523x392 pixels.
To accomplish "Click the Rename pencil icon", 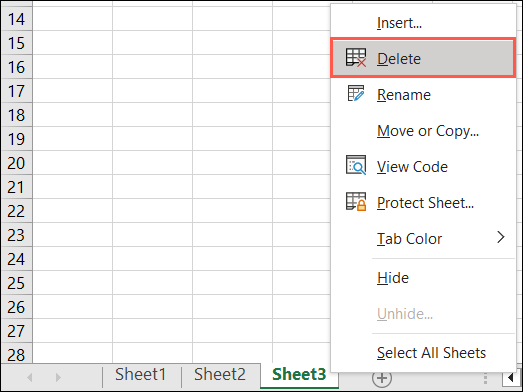I will (356, 94).
